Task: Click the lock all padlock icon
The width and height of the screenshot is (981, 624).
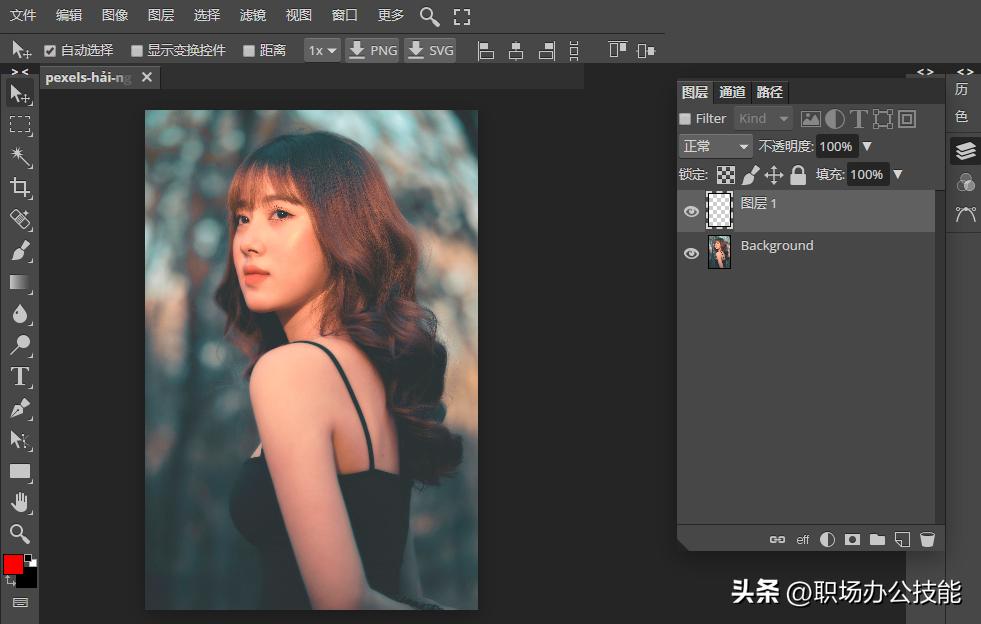Action: point(798,175)
